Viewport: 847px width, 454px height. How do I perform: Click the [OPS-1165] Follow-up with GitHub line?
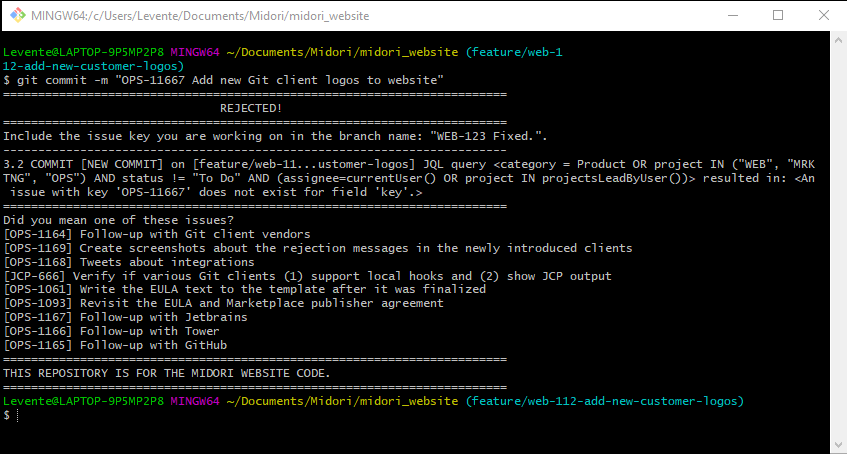click(x=115, y=345)
